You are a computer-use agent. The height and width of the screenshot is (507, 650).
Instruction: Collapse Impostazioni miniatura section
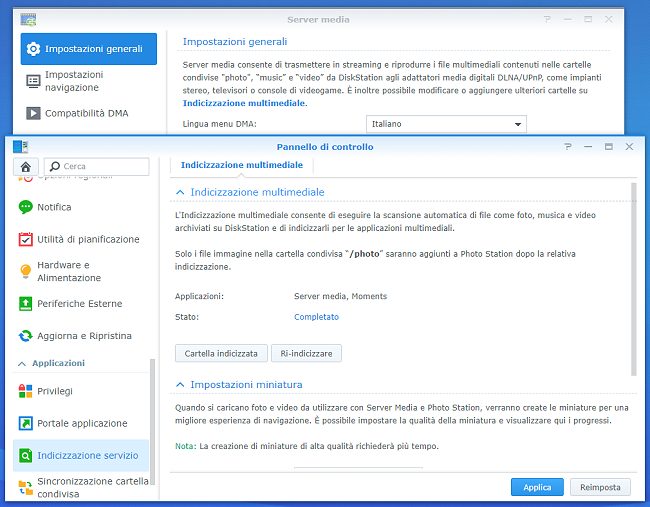[180, 384]
